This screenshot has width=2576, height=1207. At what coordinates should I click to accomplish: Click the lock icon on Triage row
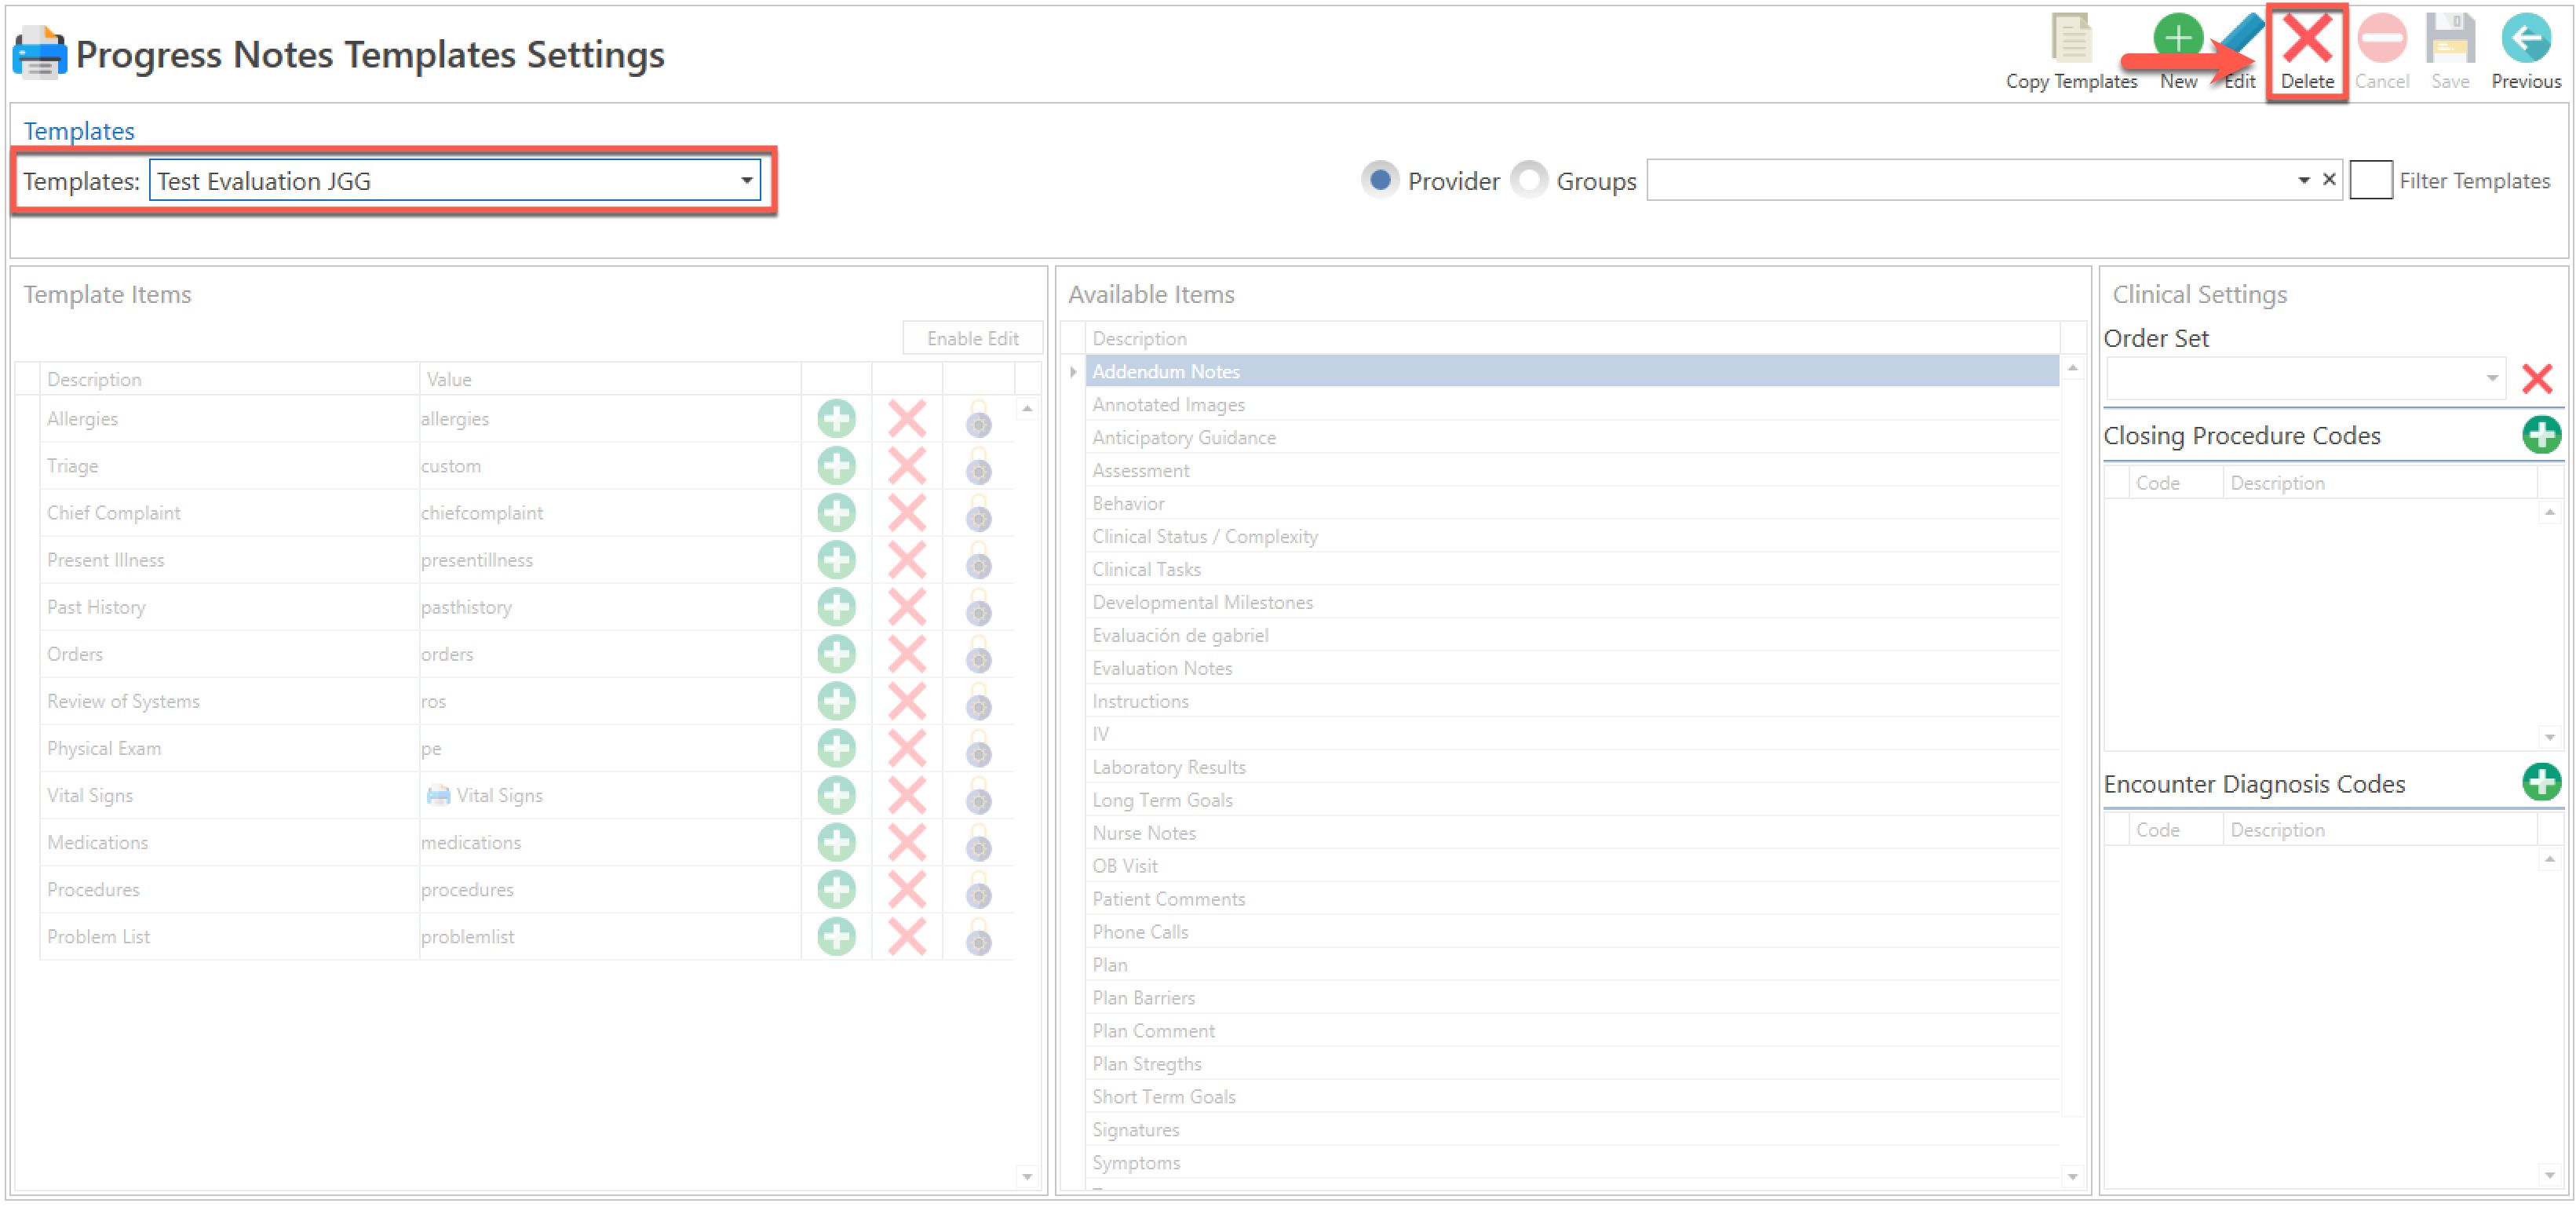pyautogui.click(x=978, y=467)
